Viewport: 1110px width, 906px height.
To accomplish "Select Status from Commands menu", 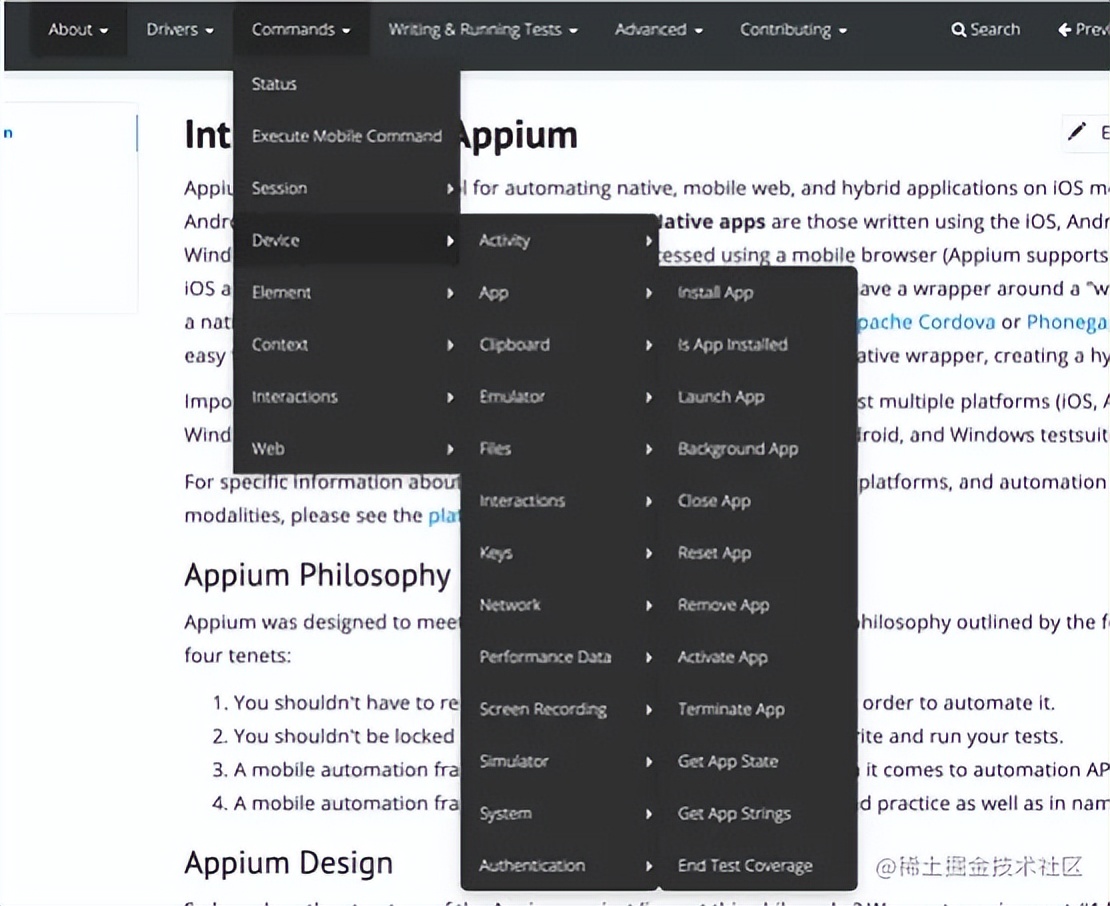I will (274, 84).
